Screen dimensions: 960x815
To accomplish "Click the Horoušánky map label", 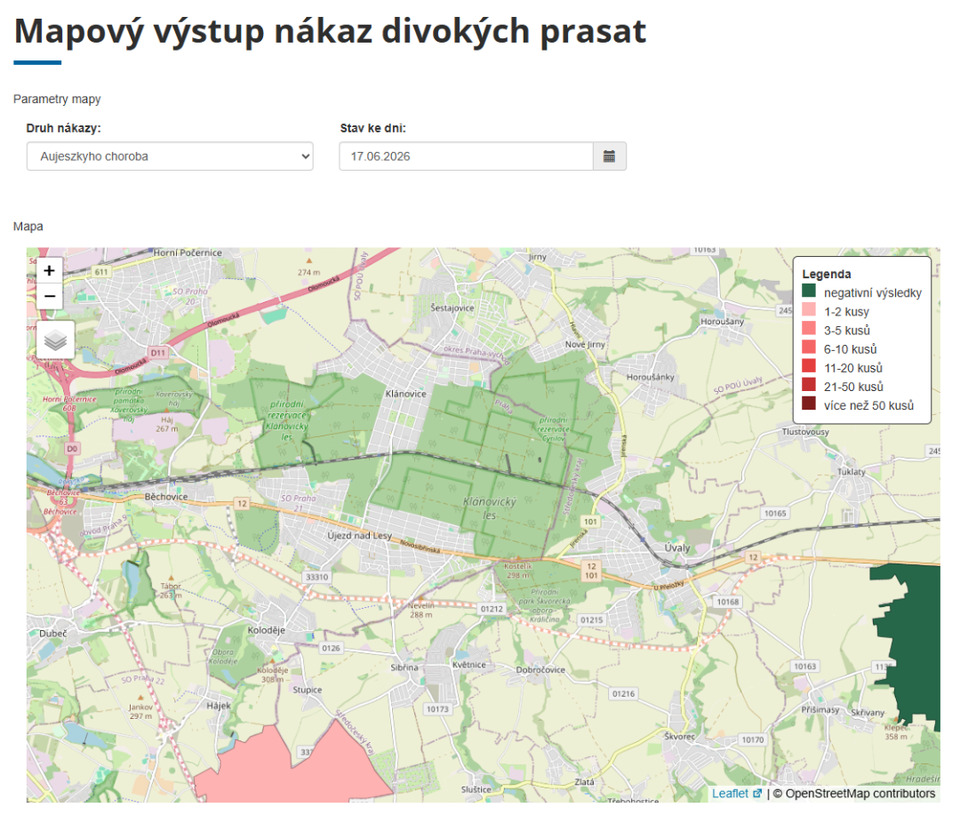I will click(650, 377).
